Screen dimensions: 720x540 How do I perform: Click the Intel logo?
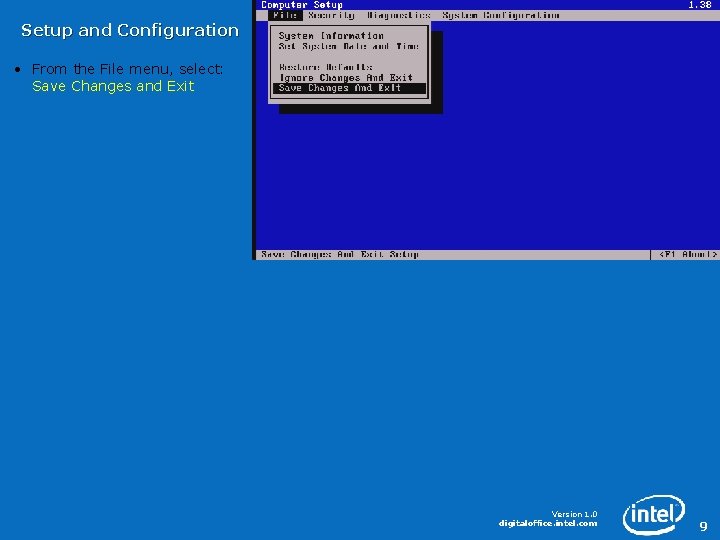click(653, 514)
